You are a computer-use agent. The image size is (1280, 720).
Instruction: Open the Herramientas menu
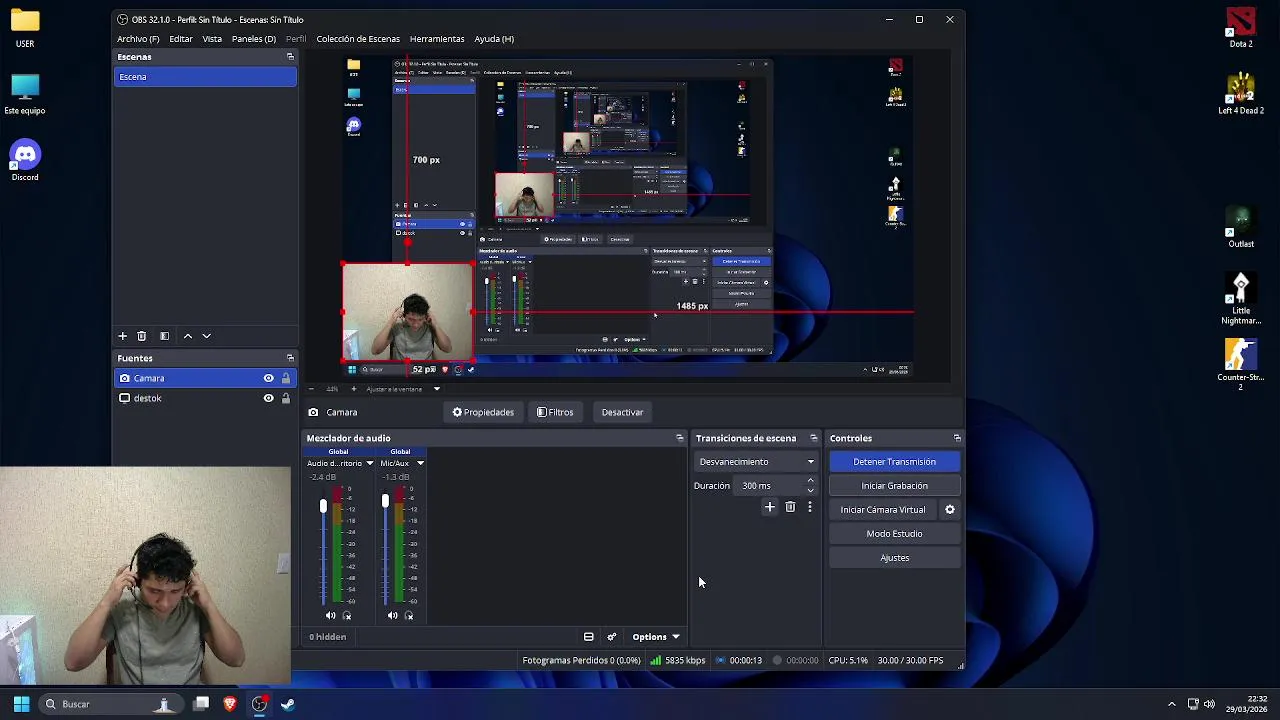437,39
